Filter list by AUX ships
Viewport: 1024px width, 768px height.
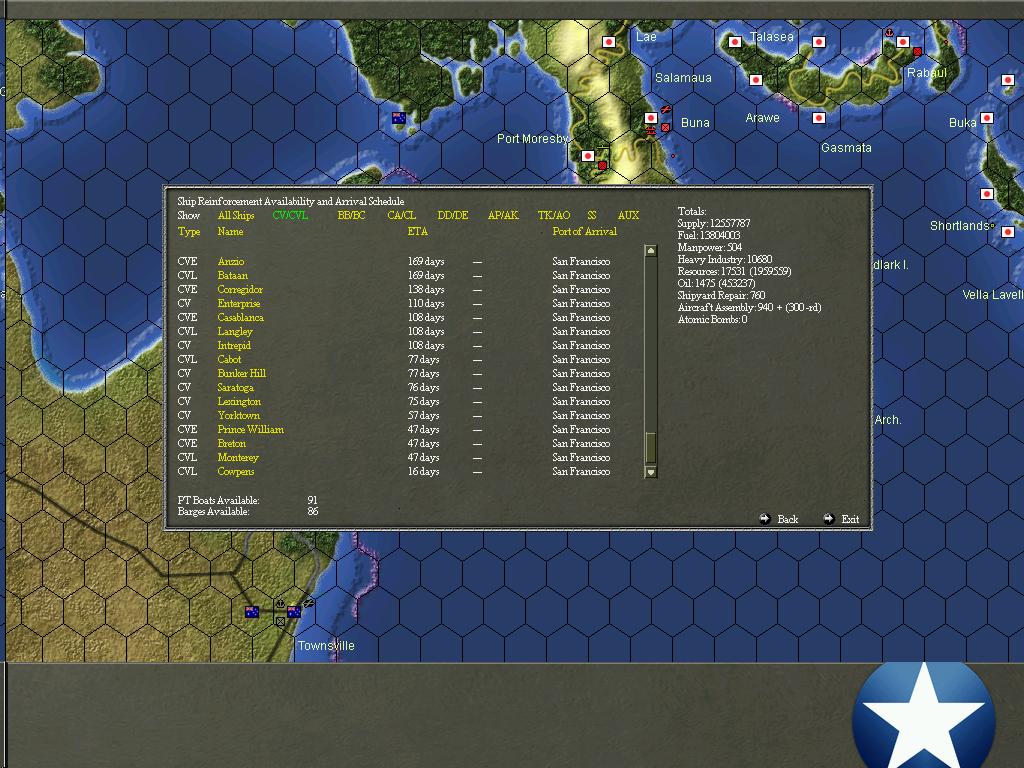[x=628, y=215]
